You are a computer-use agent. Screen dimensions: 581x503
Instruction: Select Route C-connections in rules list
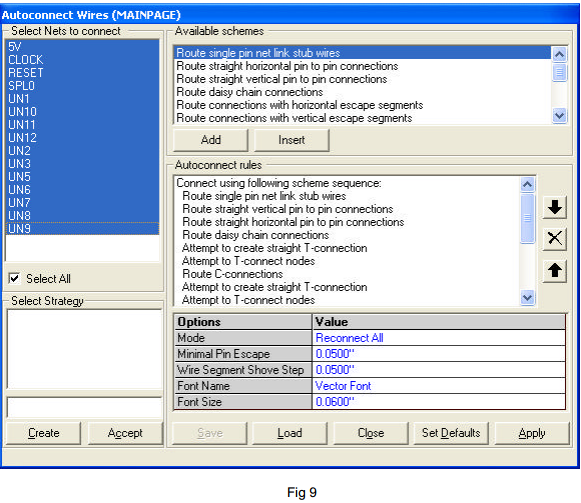[x=233, y=274]
